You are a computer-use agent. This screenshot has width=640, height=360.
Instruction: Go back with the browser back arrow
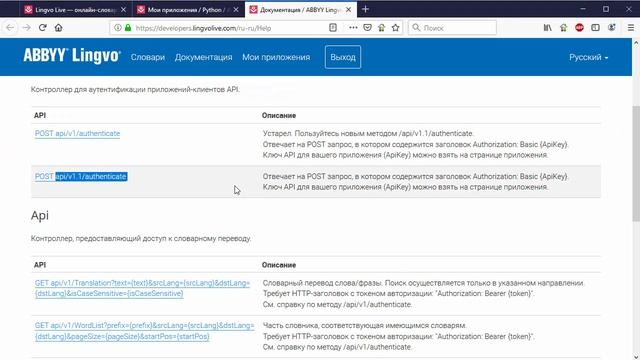tap(10, 28)
